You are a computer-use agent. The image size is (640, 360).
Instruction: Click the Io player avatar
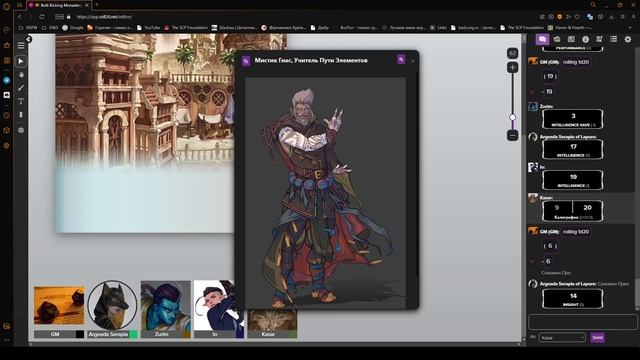[215, 305]
